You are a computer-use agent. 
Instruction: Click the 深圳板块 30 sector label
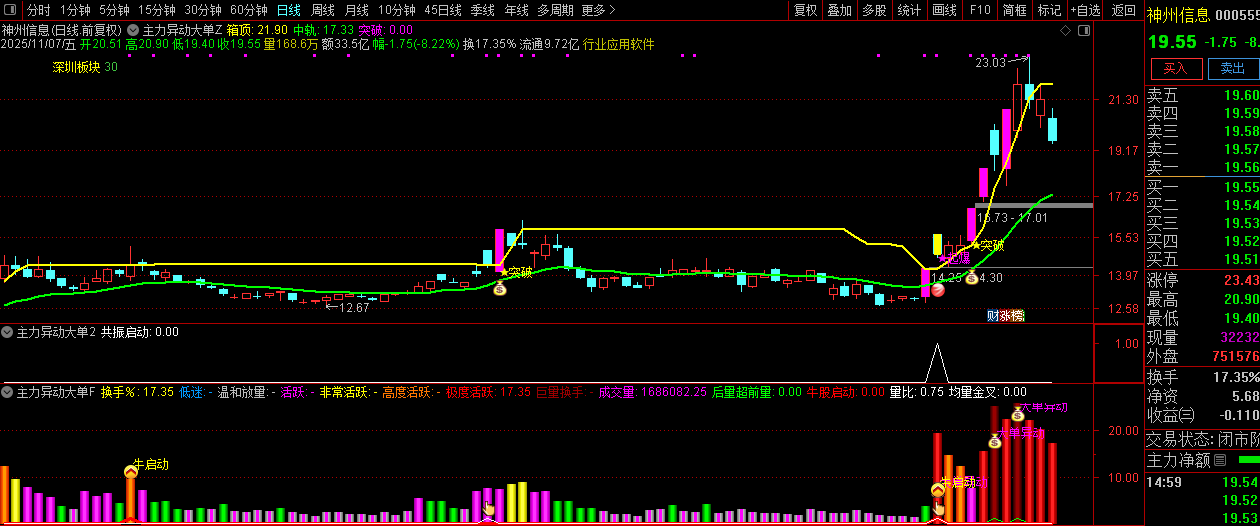(x=86, y=67)
